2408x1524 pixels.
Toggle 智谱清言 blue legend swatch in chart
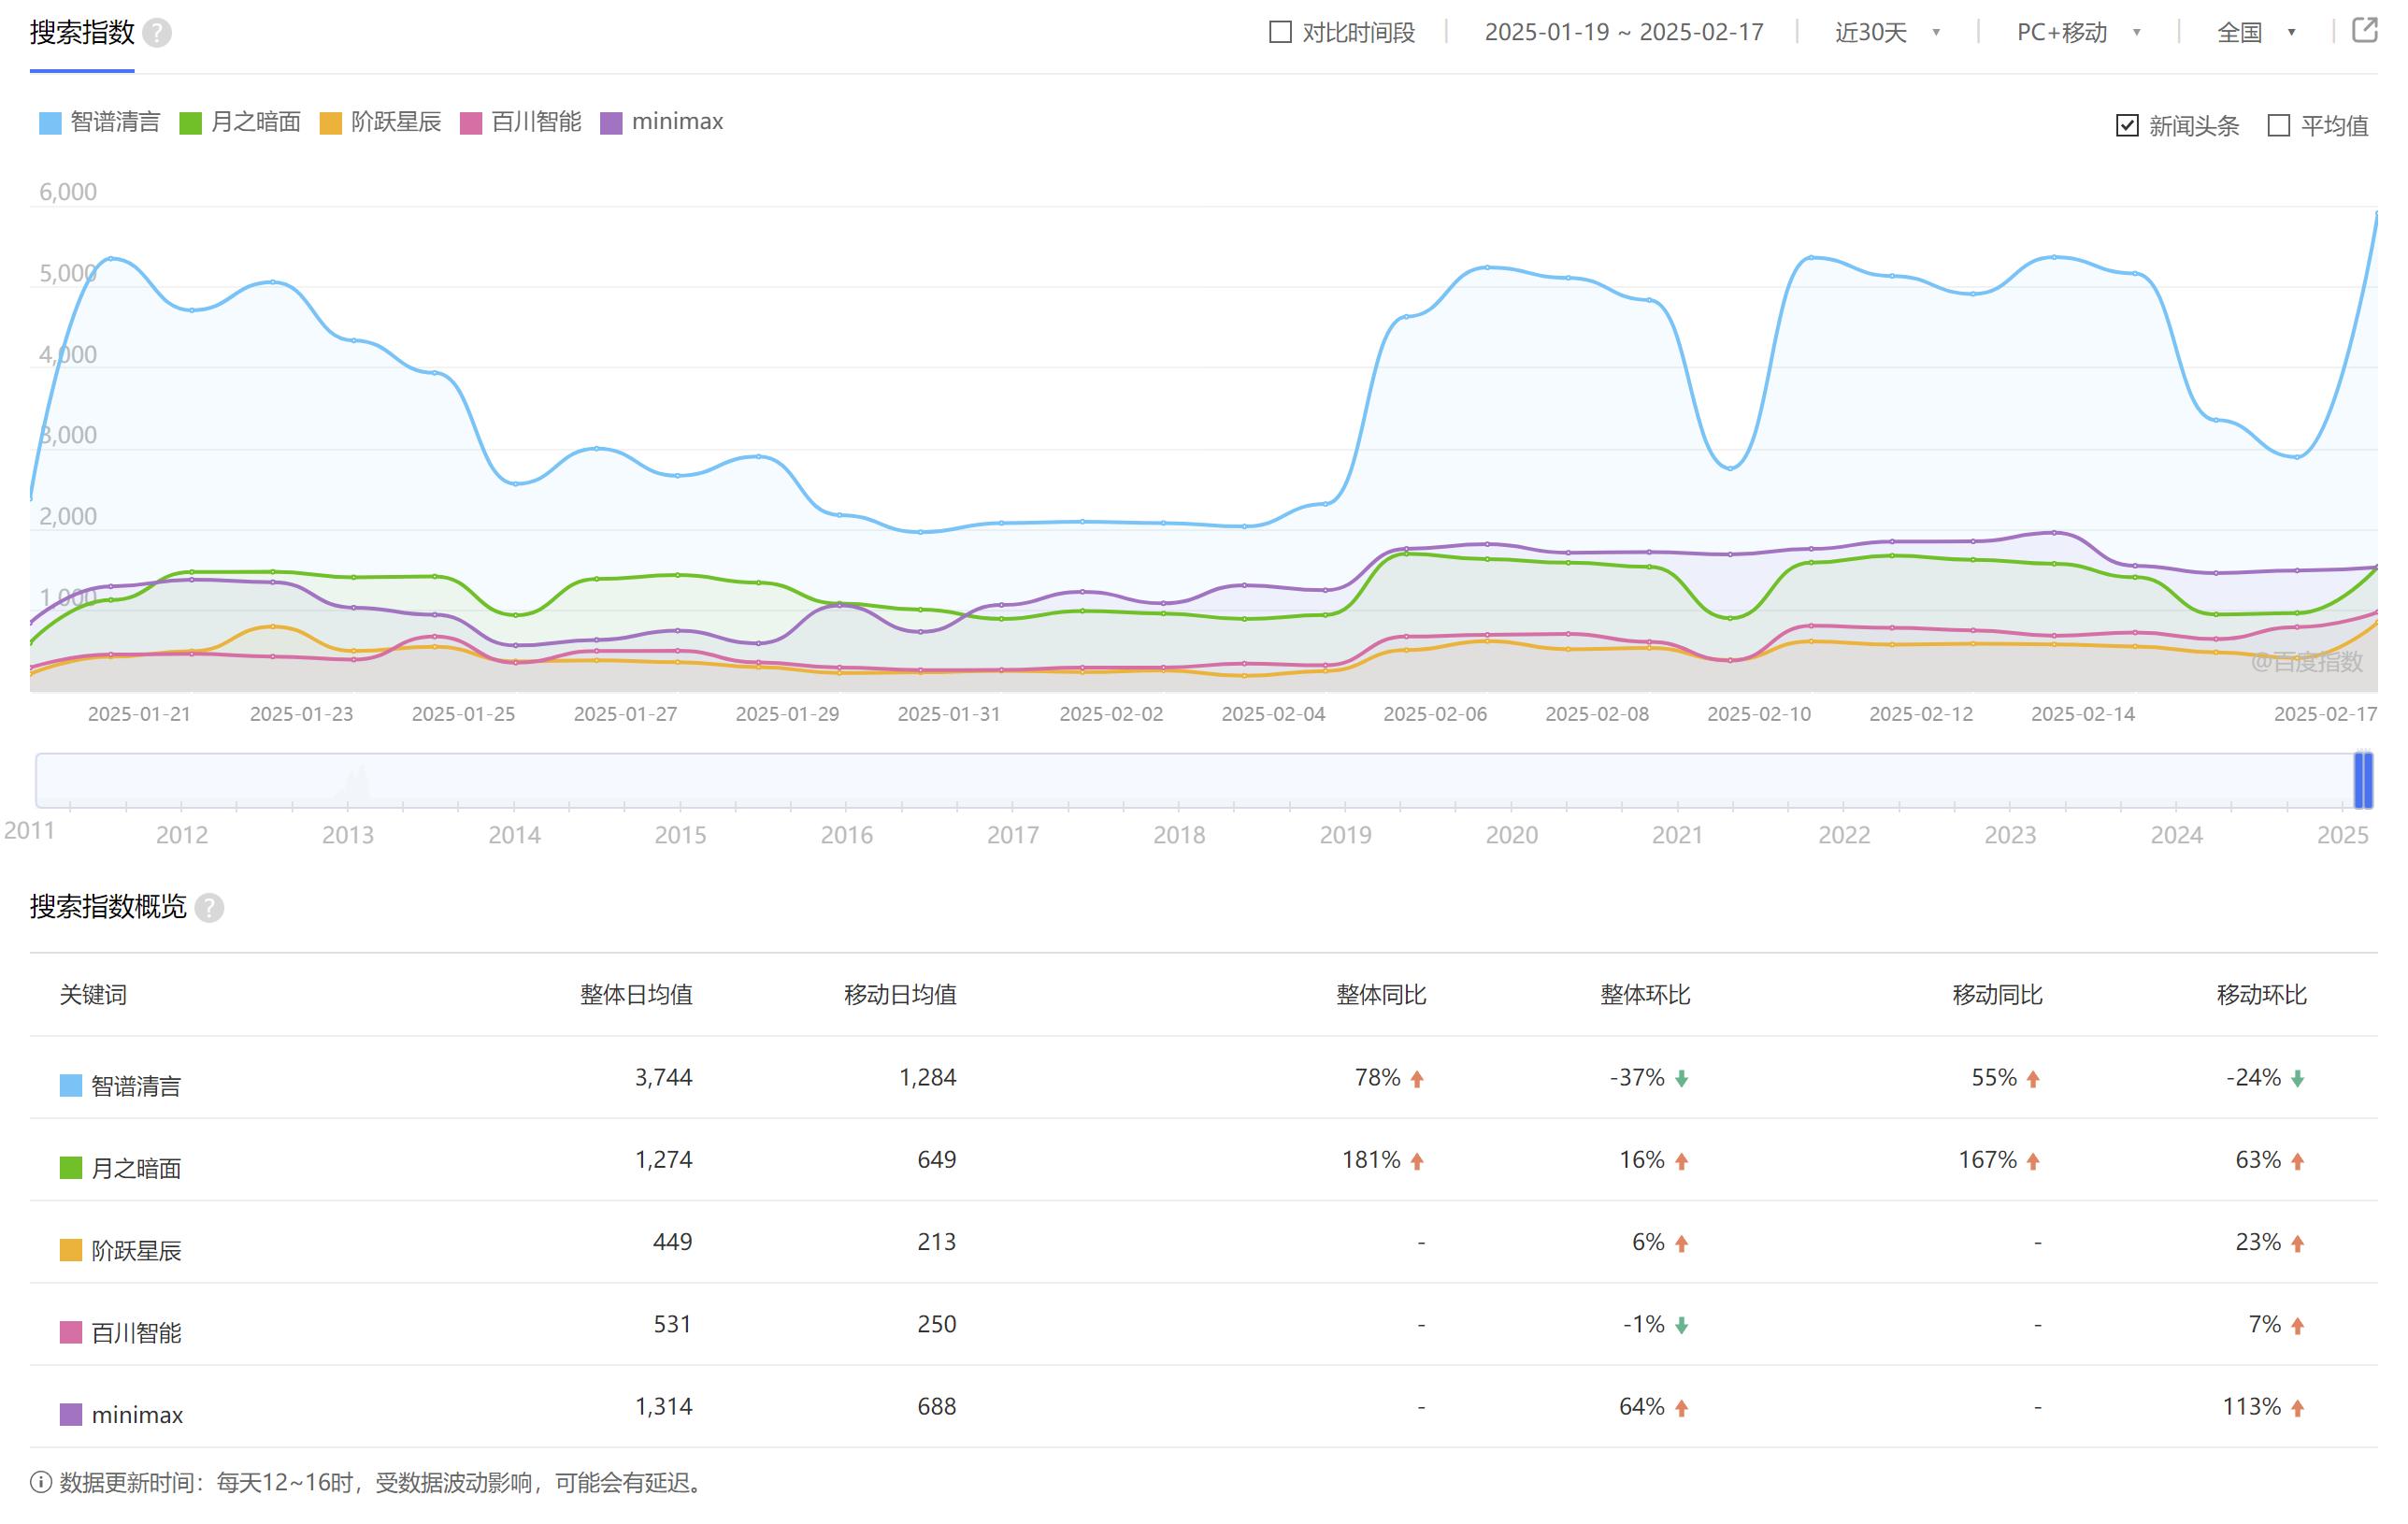50,123
